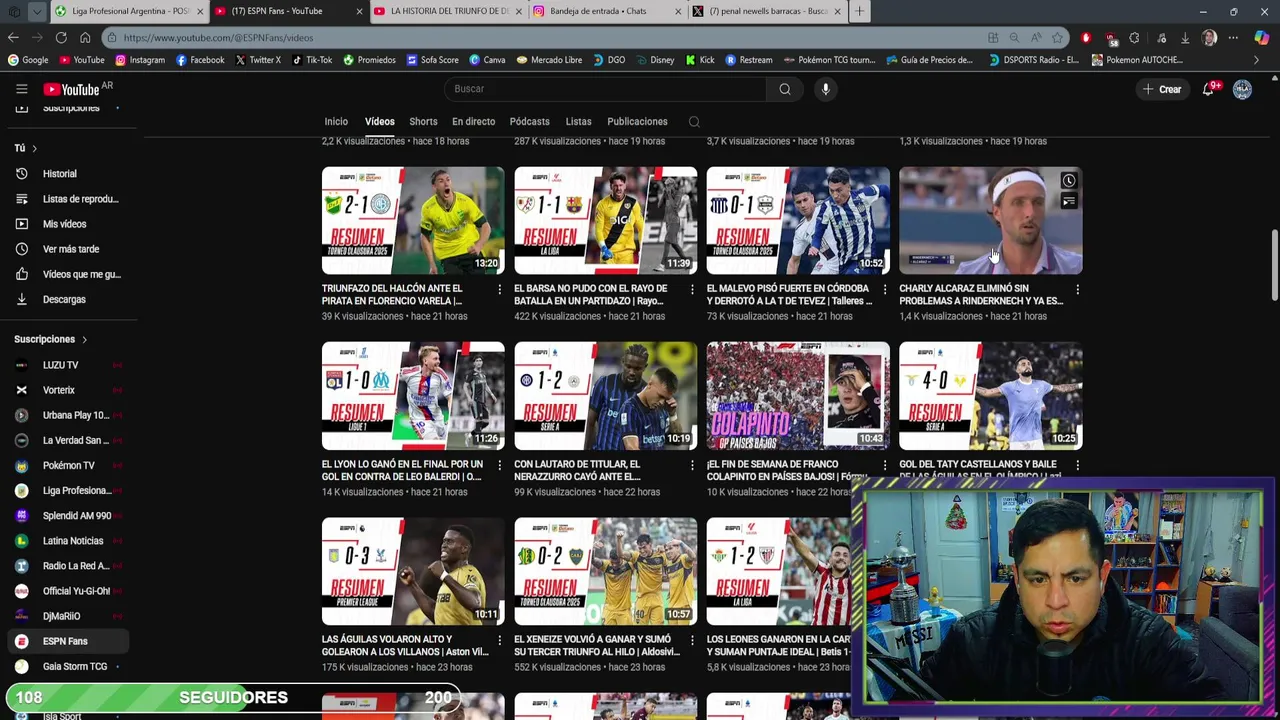Add Alcaraz video to Watch Later

point(1069,181)
